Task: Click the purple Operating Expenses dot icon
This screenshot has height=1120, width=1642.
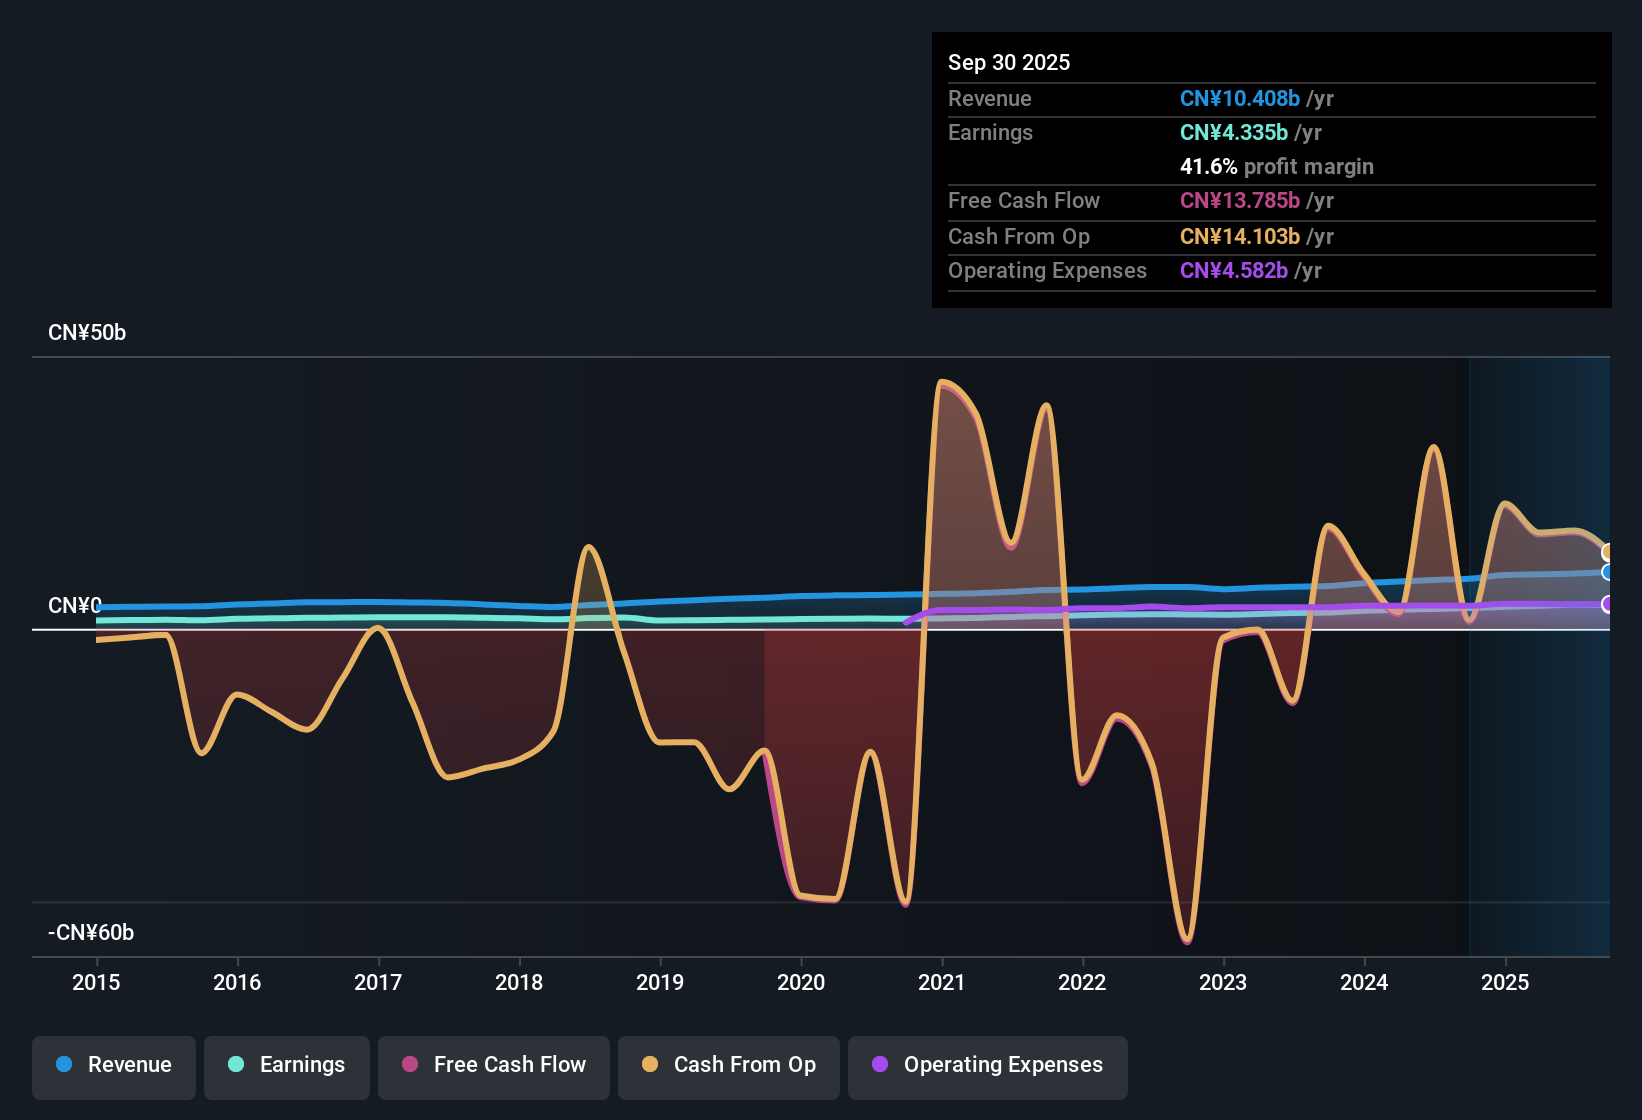Action: pos(880,1065)
